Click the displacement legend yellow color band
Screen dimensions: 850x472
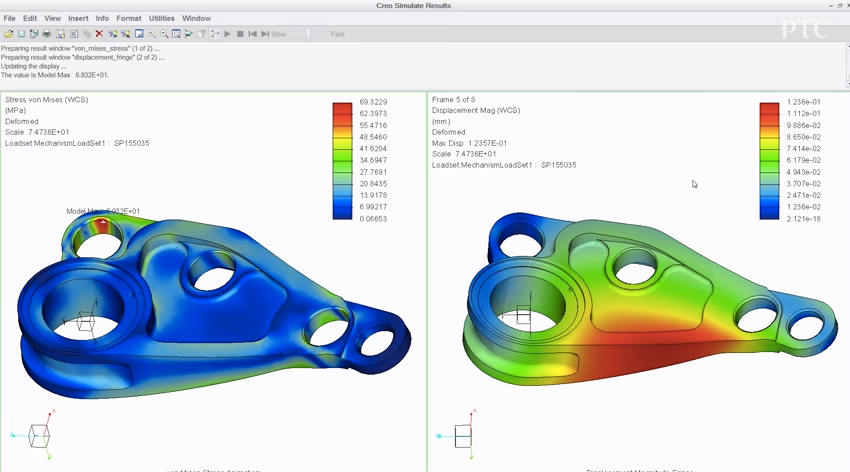pyautogui.click(x=769, y=143)
